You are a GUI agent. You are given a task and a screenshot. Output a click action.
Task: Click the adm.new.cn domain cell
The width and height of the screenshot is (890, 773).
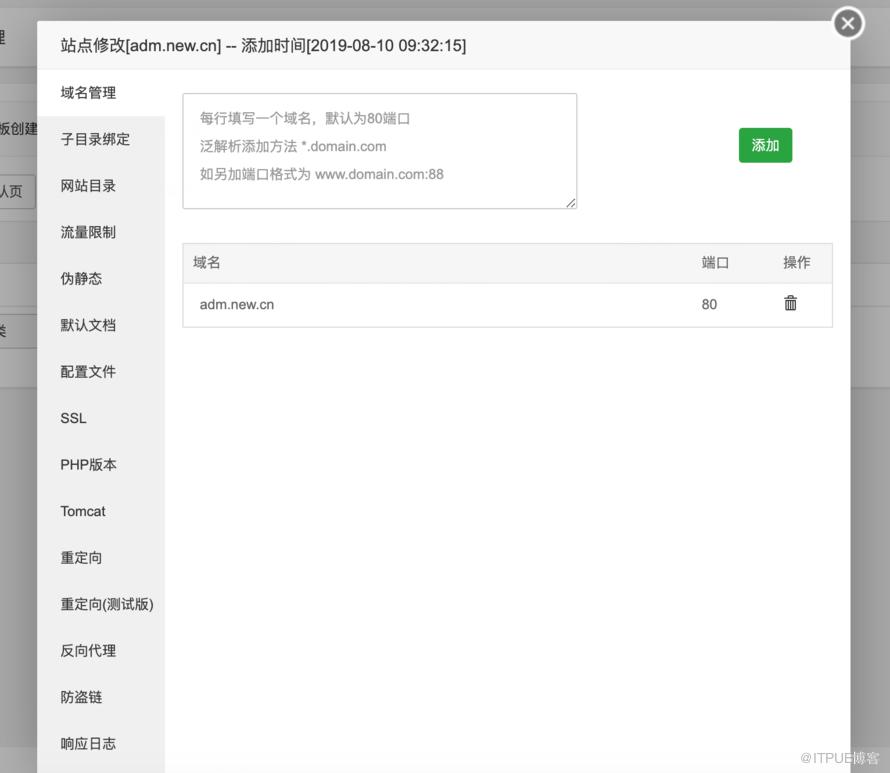point(237,305)
